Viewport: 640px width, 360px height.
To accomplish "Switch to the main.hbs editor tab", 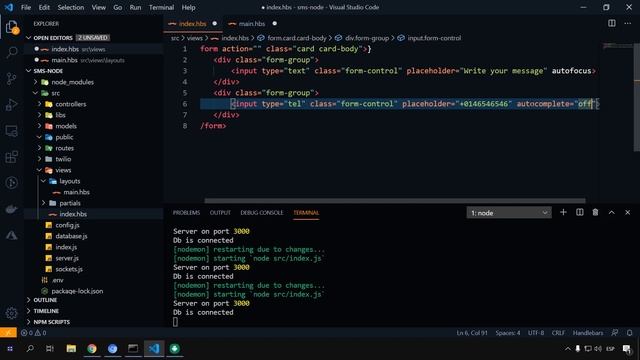I will (x=252, y=24).
